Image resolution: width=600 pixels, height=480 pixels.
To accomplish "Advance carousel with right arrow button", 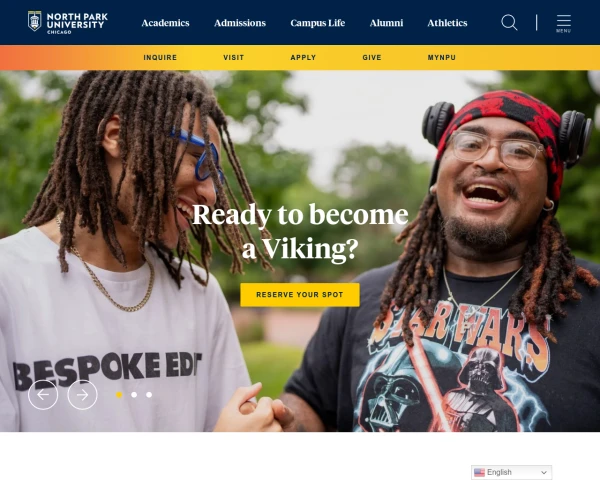I will click(82, 395).
